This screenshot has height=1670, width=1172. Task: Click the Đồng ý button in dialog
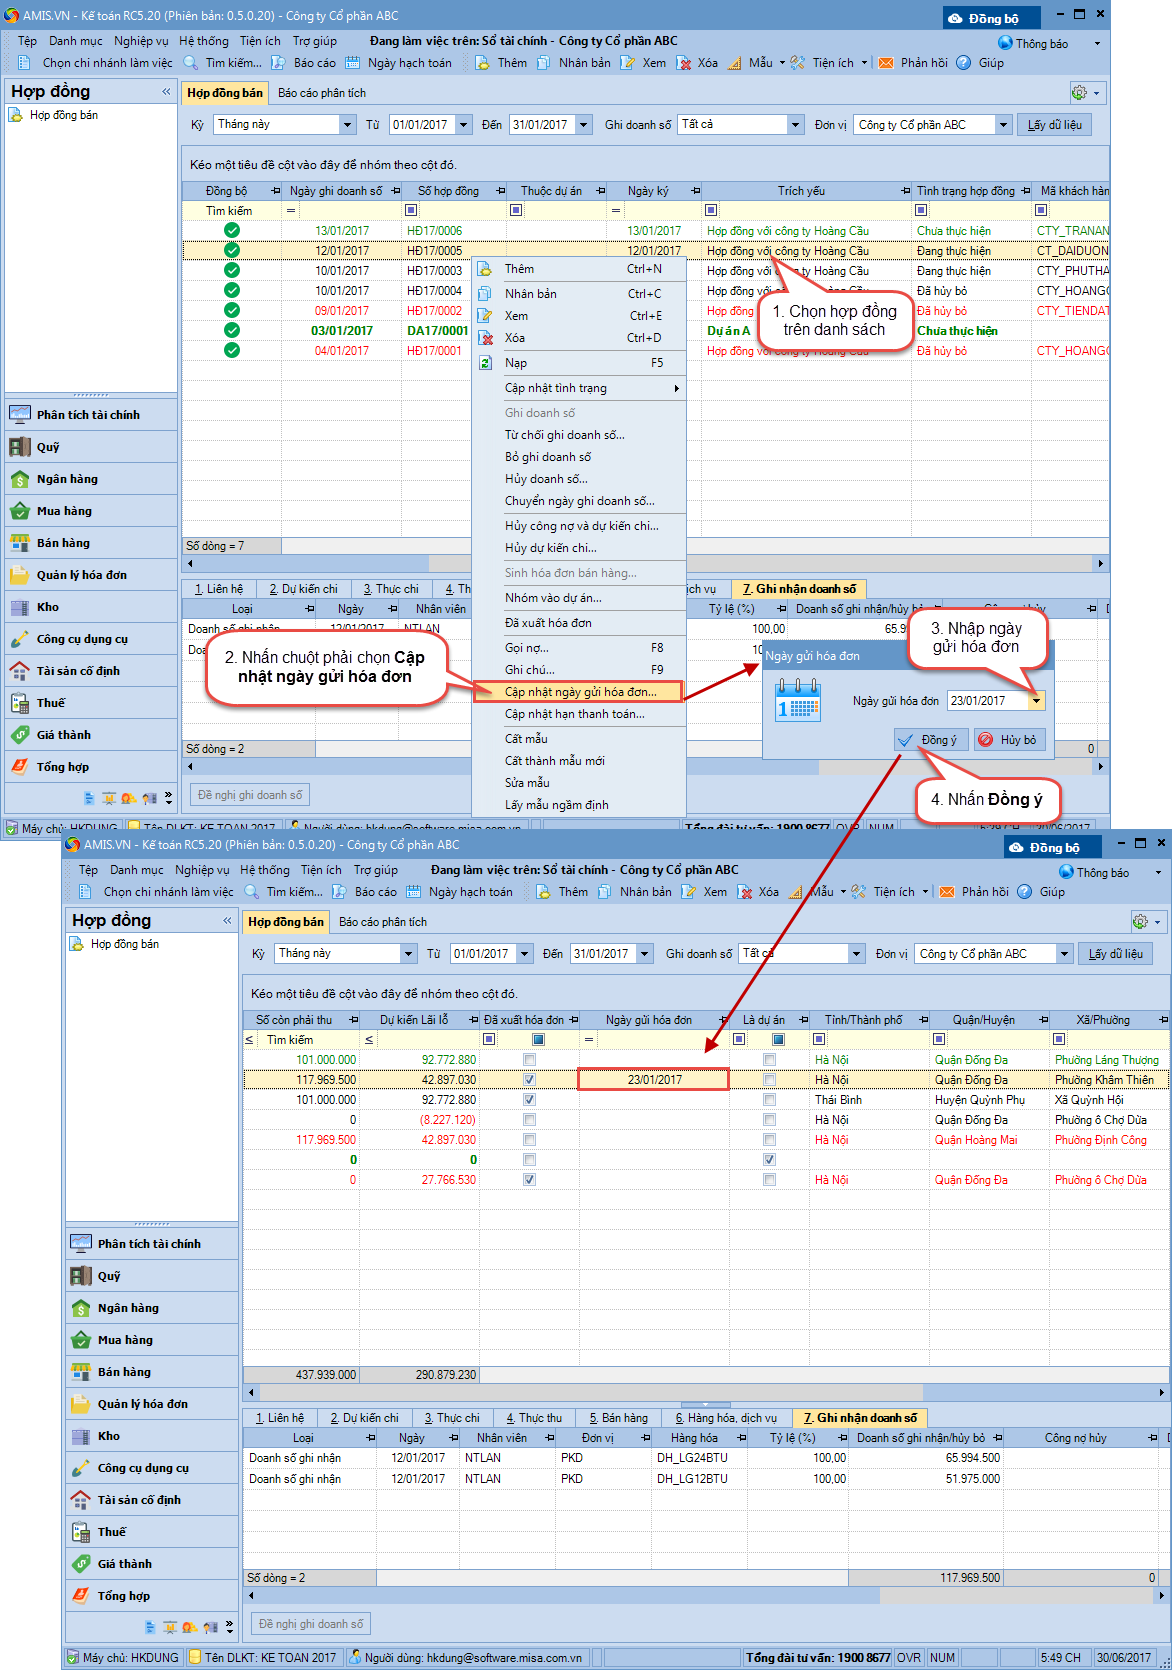927,740
